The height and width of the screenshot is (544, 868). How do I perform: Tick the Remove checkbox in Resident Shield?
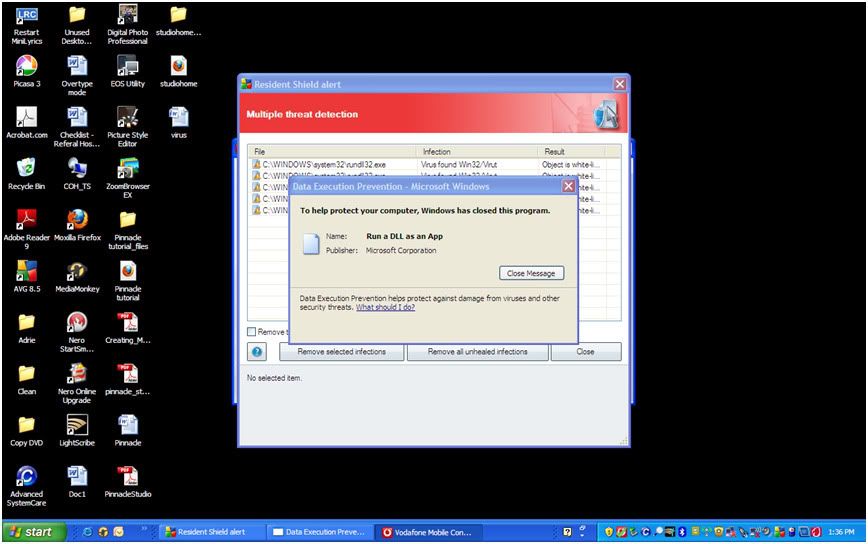tap(251, 331)
